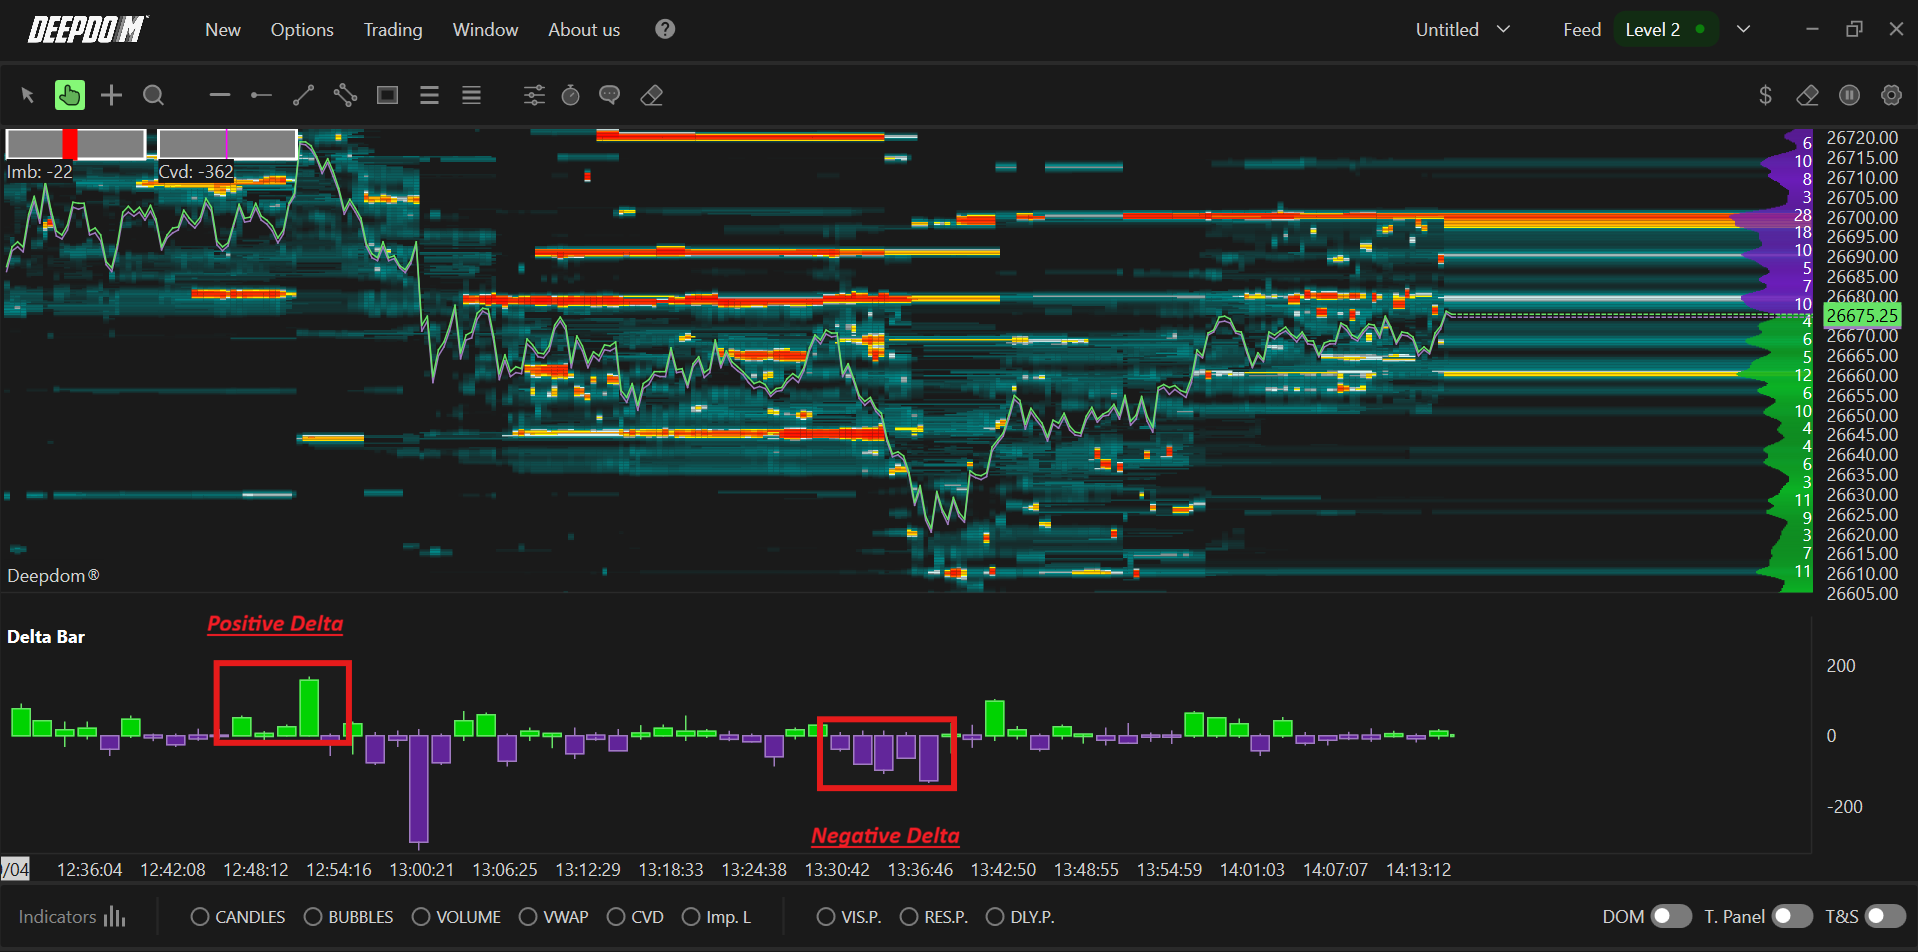Open the About us menu
This screenshot has height=952, width=1918.
(x=584, y=30)
